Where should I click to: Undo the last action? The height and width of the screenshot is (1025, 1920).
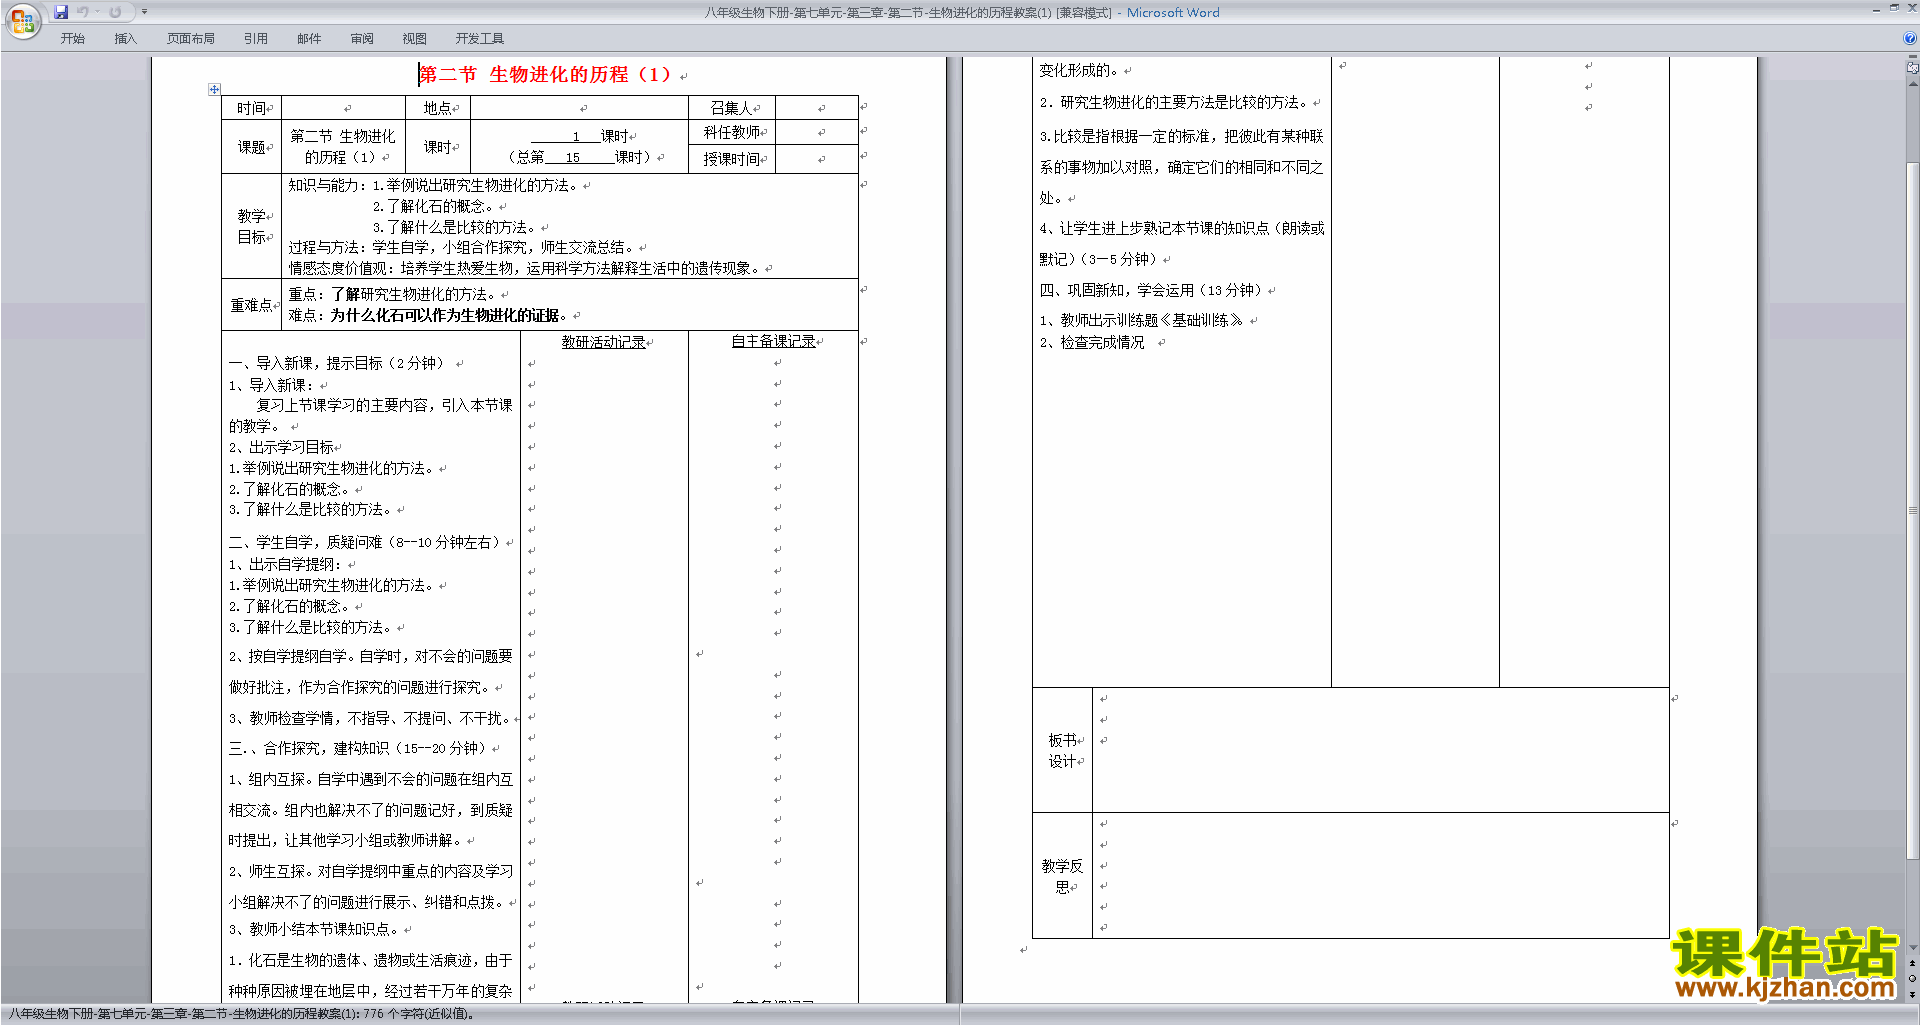[x=83, y=12]
